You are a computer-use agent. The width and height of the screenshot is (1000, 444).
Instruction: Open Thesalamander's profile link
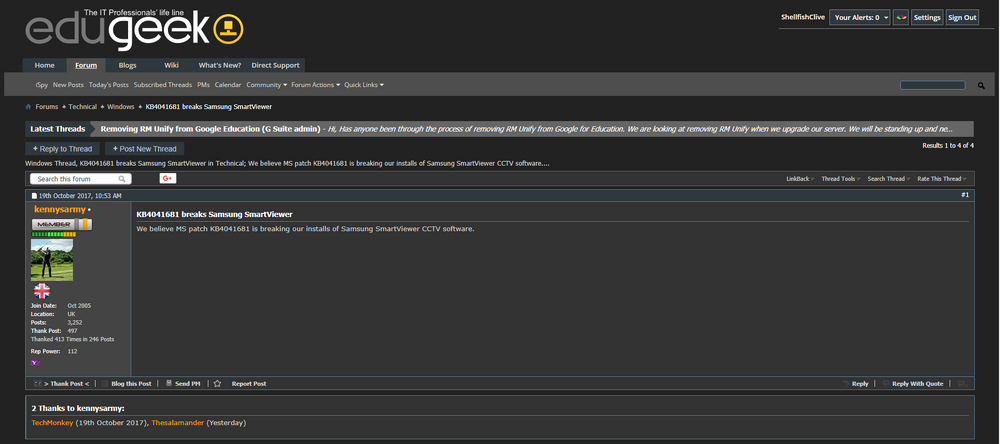click(x=177, y=422)
